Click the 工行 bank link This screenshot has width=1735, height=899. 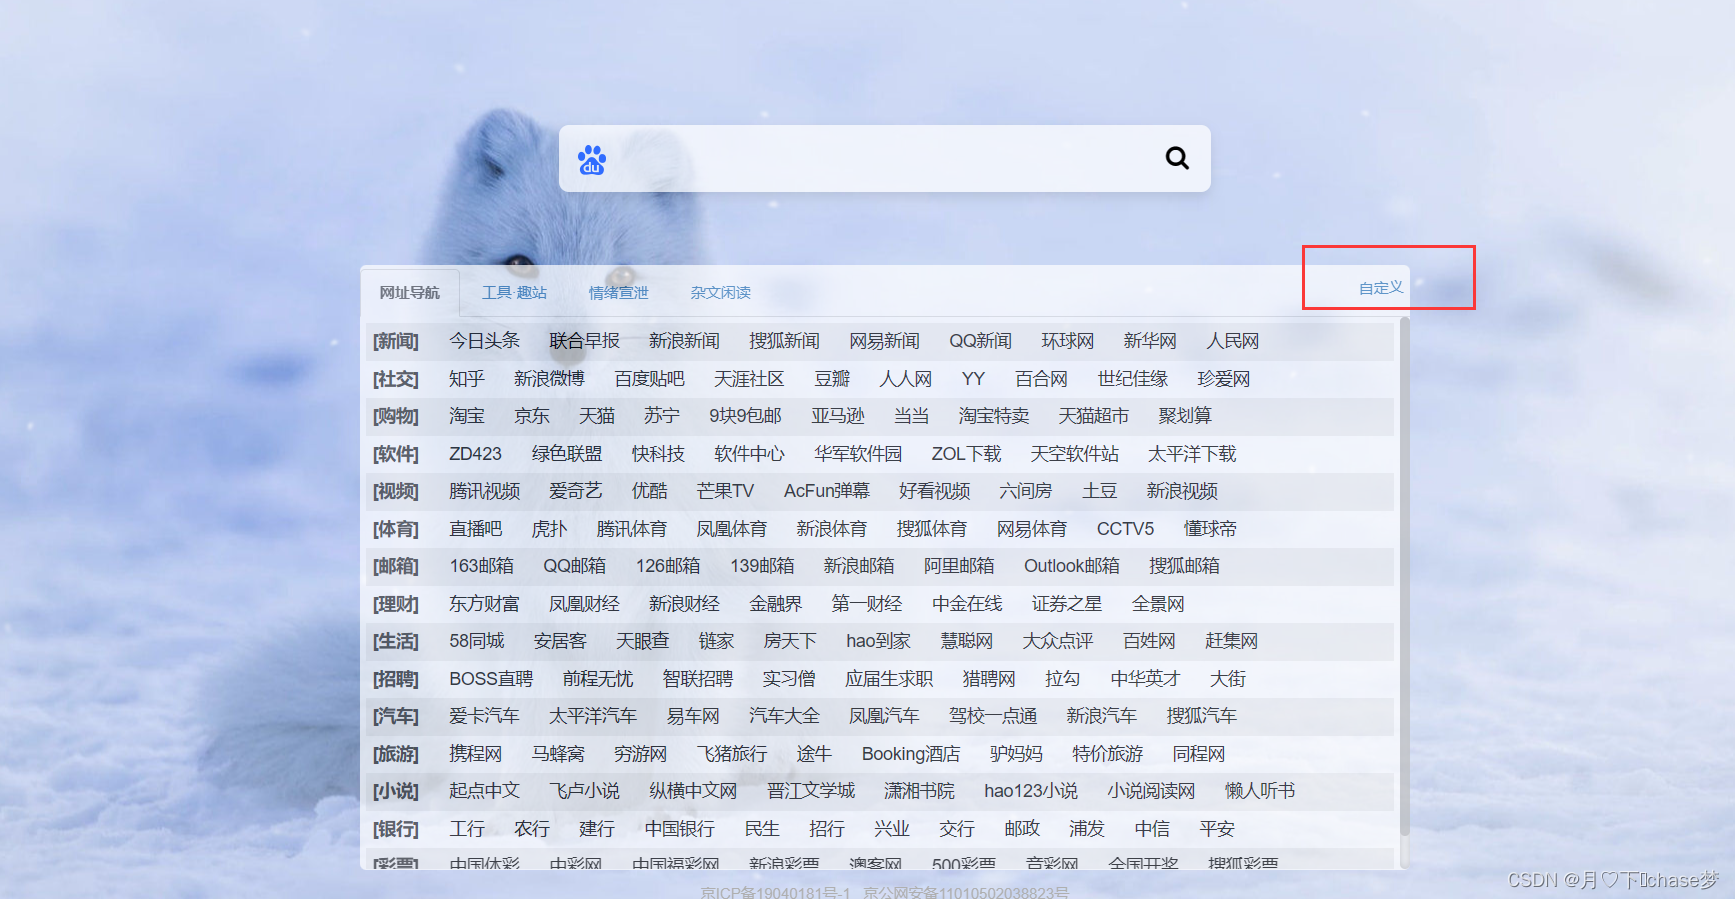pos(466,829)
